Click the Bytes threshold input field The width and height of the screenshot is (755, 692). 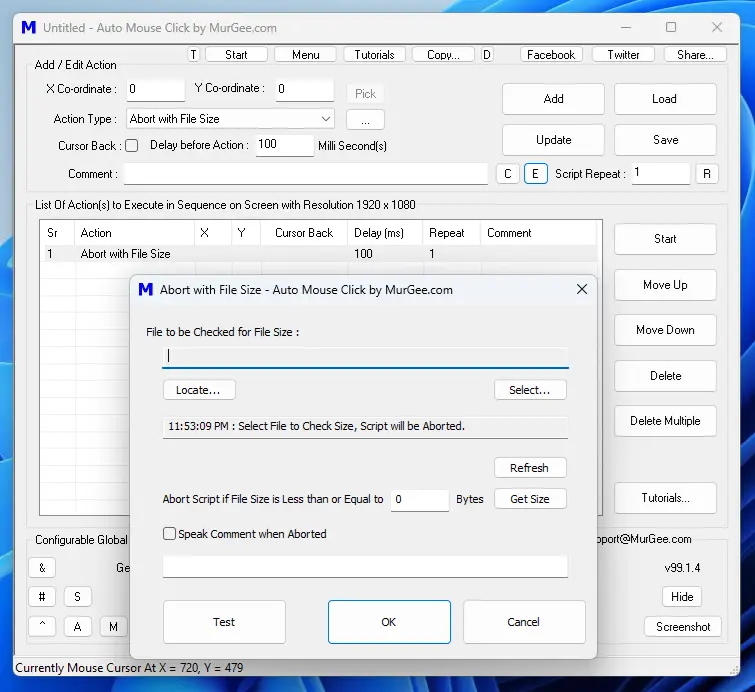pyautogui.click(x=420, y=500)
